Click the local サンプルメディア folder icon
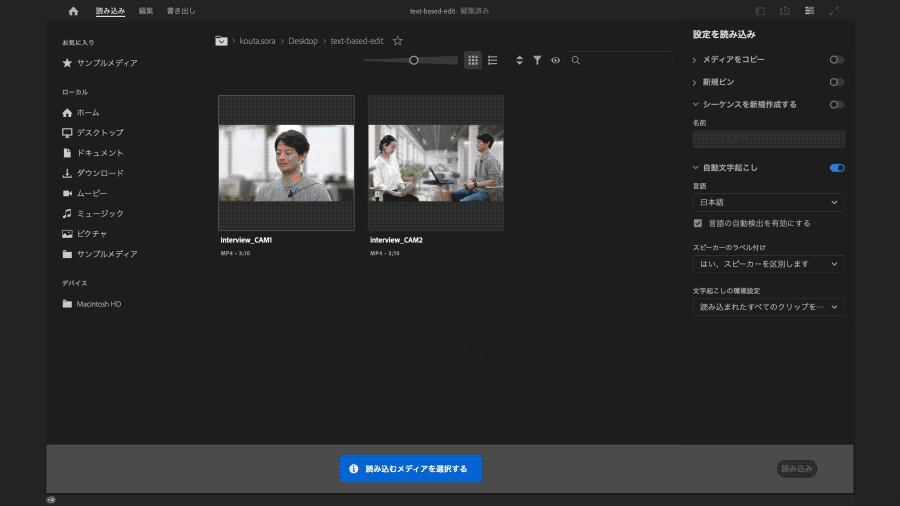The image size is (900, 506). [x=67, y=254]
